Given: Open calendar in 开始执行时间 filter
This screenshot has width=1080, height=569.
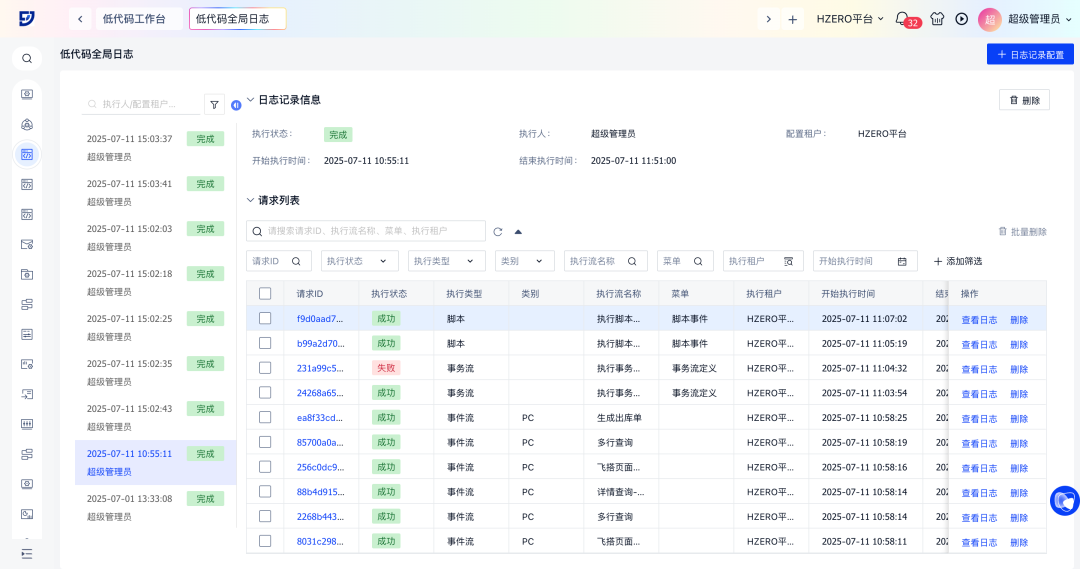Looking at the screenshot, I should click(x=902, y=261).
